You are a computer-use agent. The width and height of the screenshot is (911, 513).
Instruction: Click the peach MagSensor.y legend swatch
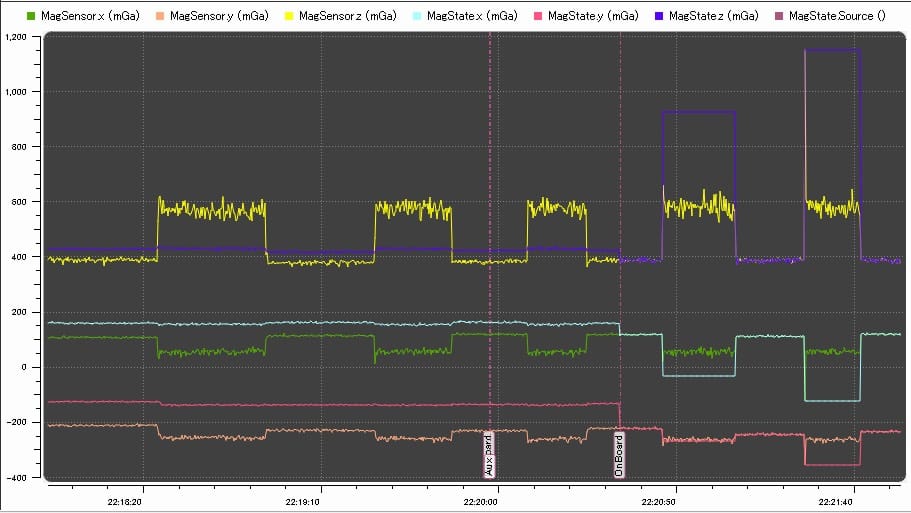[x=159, y=16]
